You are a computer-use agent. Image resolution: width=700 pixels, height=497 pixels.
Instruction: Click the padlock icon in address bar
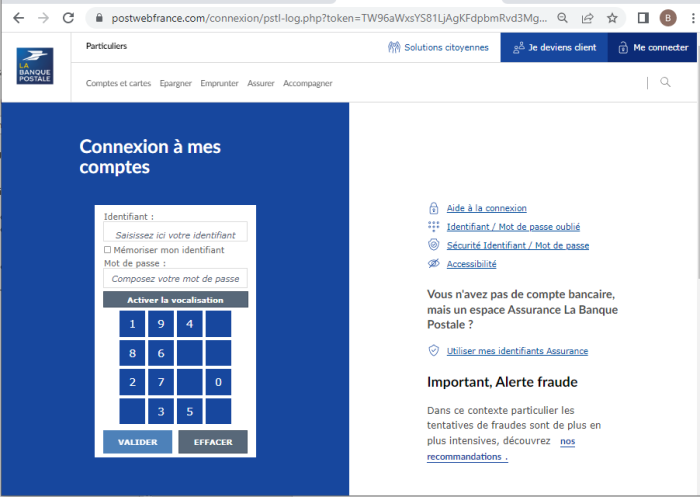pos(100,18)
